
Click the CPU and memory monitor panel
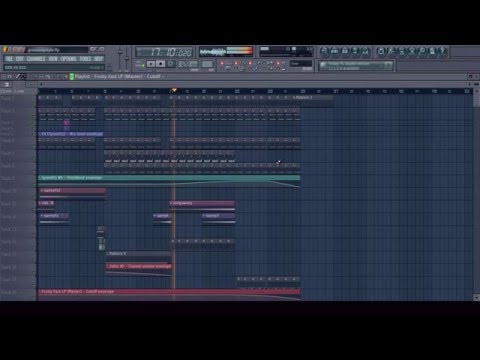pos(286,52)
